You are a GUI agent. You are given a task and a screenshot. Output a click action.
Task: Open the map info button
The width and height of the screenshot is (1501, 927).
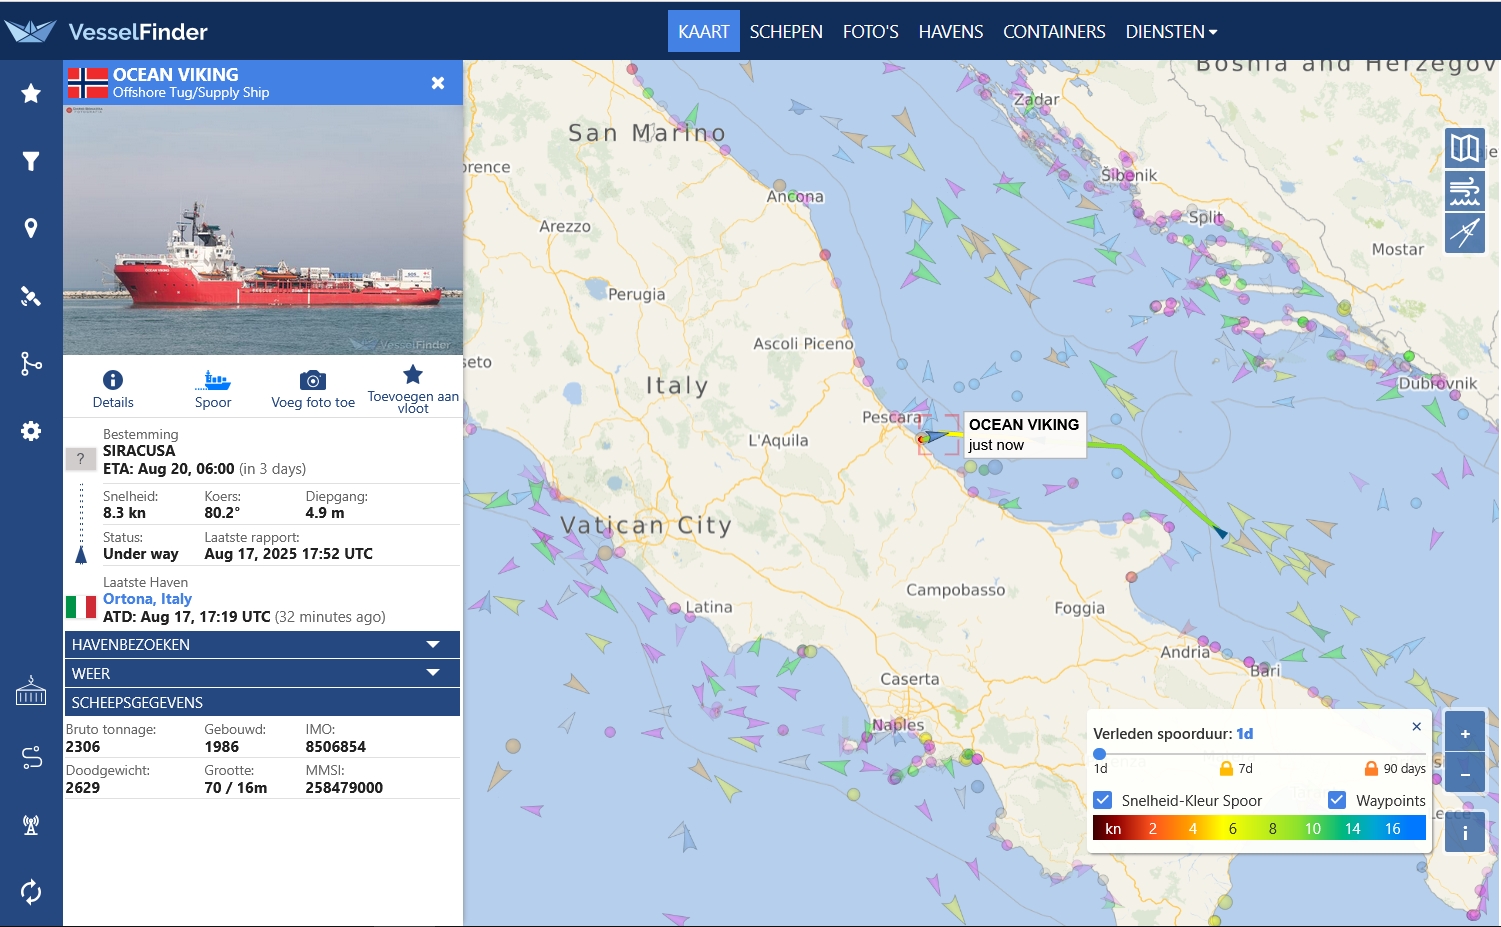tap(1465, 832)
